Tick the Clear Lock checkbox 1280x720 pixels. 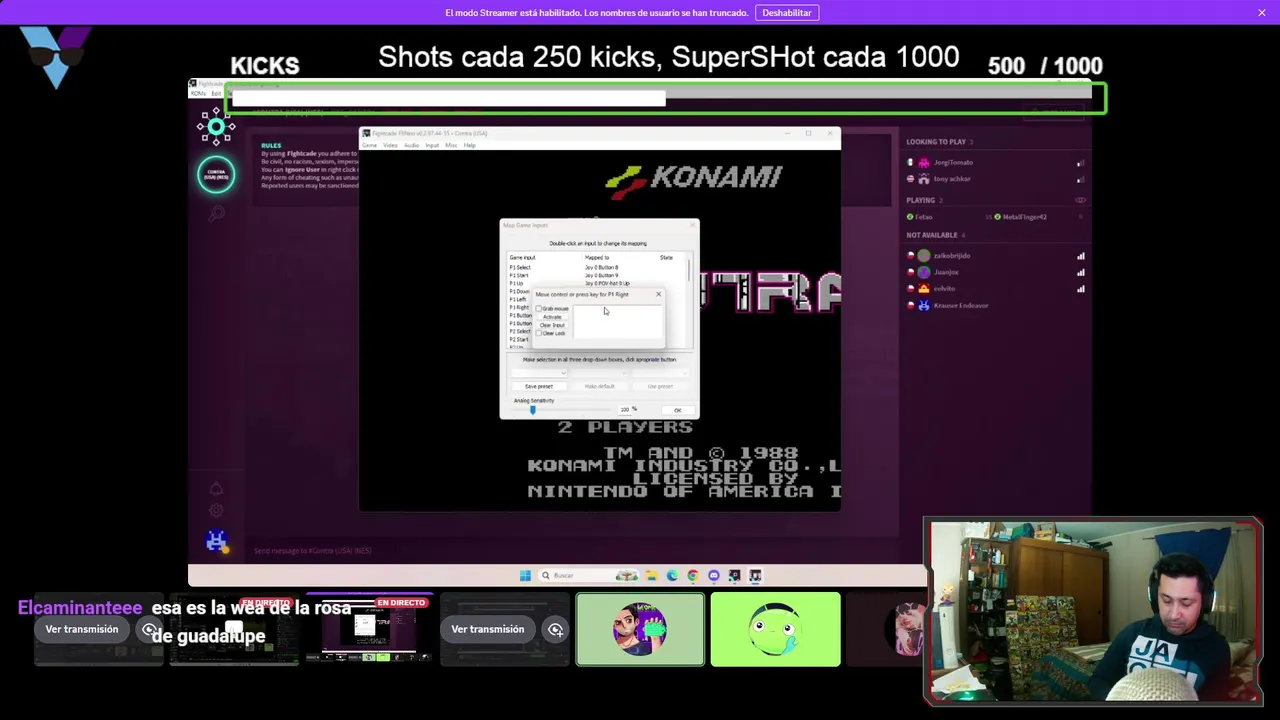coord(539,333)
